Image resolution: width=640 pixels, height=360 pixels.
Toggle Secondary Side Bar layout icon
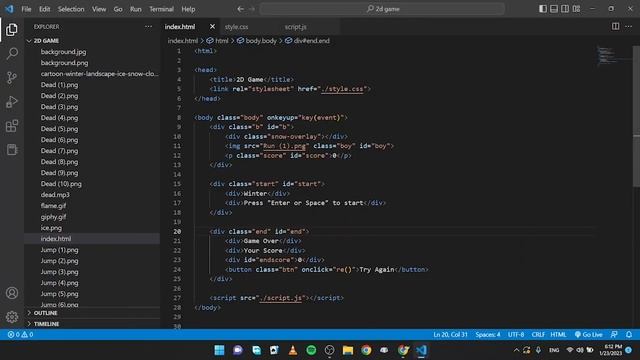565,9
